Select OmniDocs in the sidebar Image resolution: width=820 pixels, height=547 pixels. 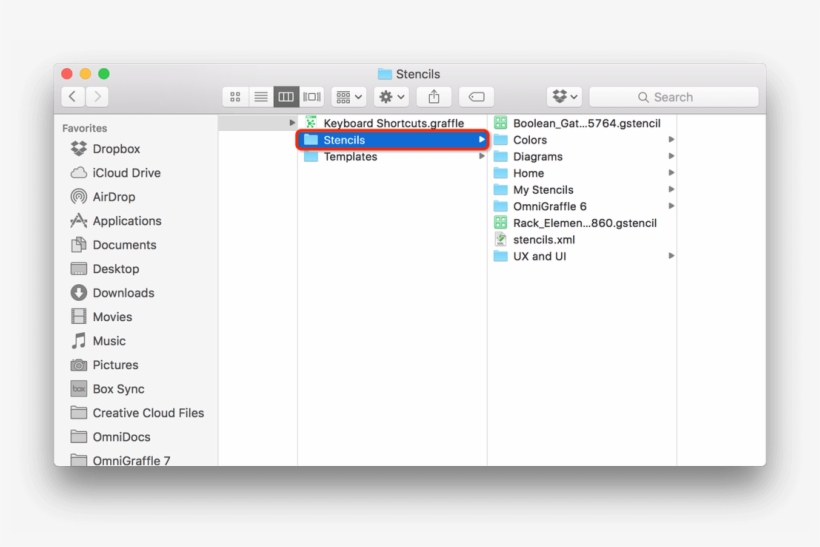point(110,438)
